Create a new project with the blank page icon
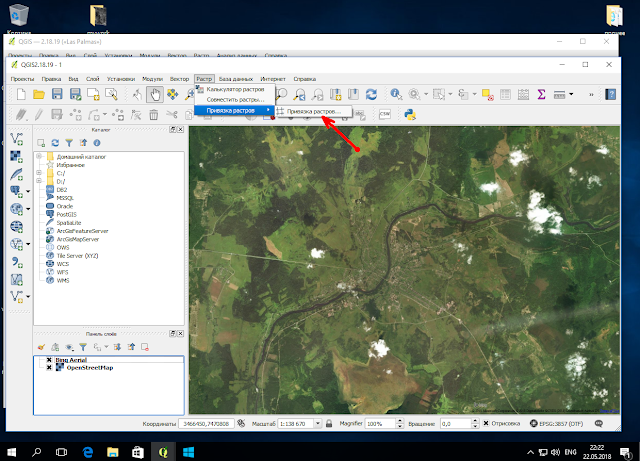The width and height of the screenshot is (640, 461). 21,94
